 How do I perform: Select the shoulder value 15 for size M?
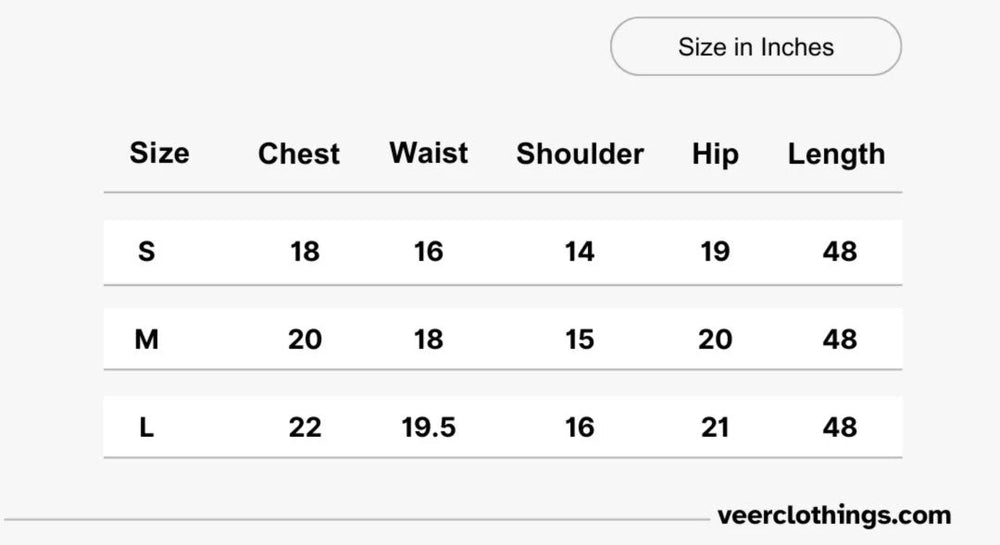(579, 340)
